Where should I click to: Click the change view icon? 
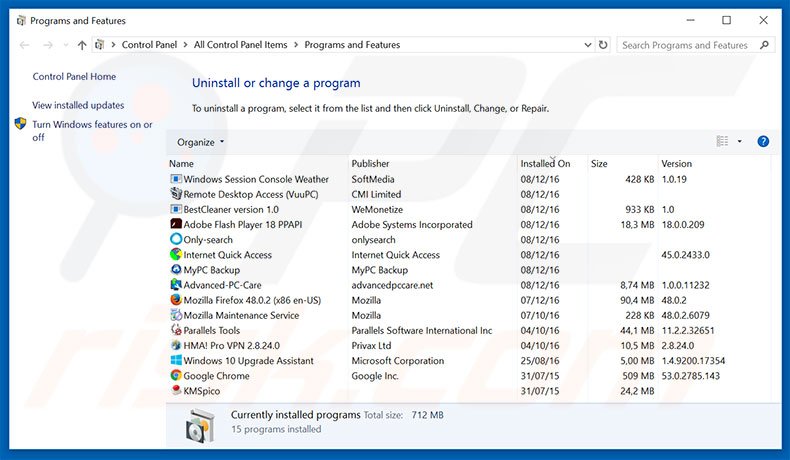pos(722,142)
